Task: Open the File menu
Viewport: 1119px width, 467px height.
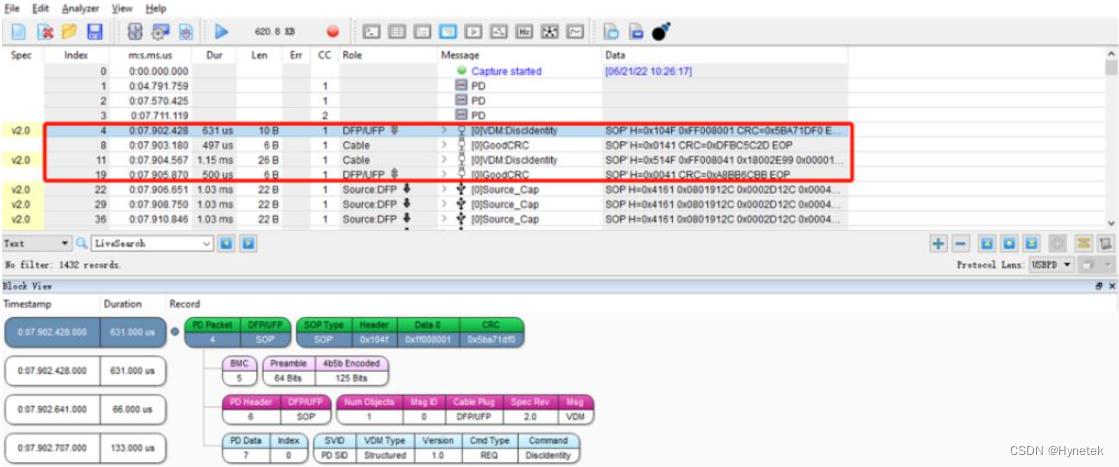Action: coord(12,9)
